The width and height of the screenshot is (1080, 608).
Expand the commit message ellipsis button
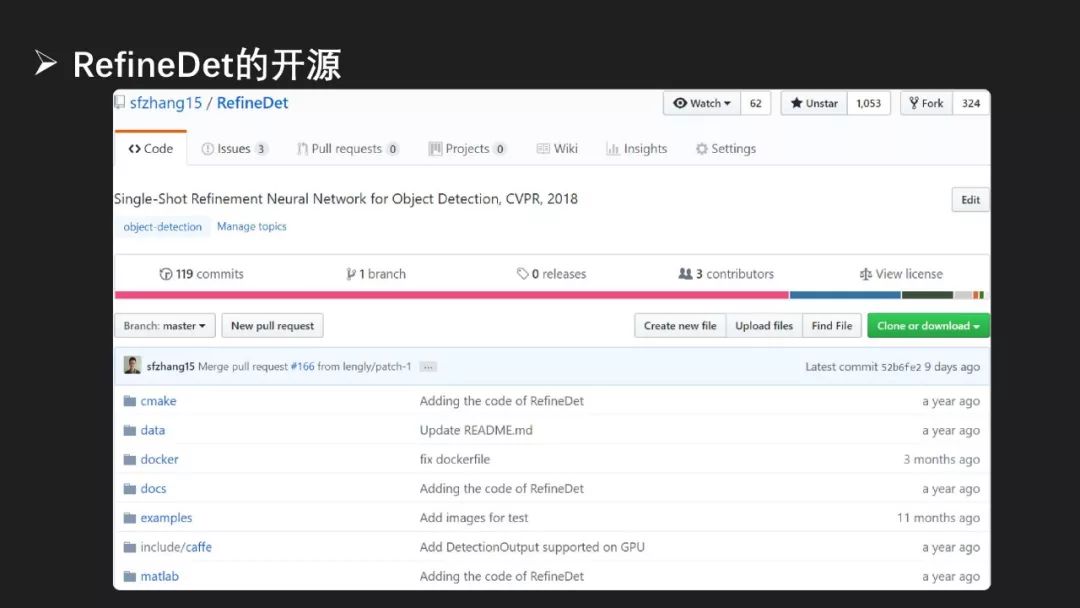click(x=428, y=367)
